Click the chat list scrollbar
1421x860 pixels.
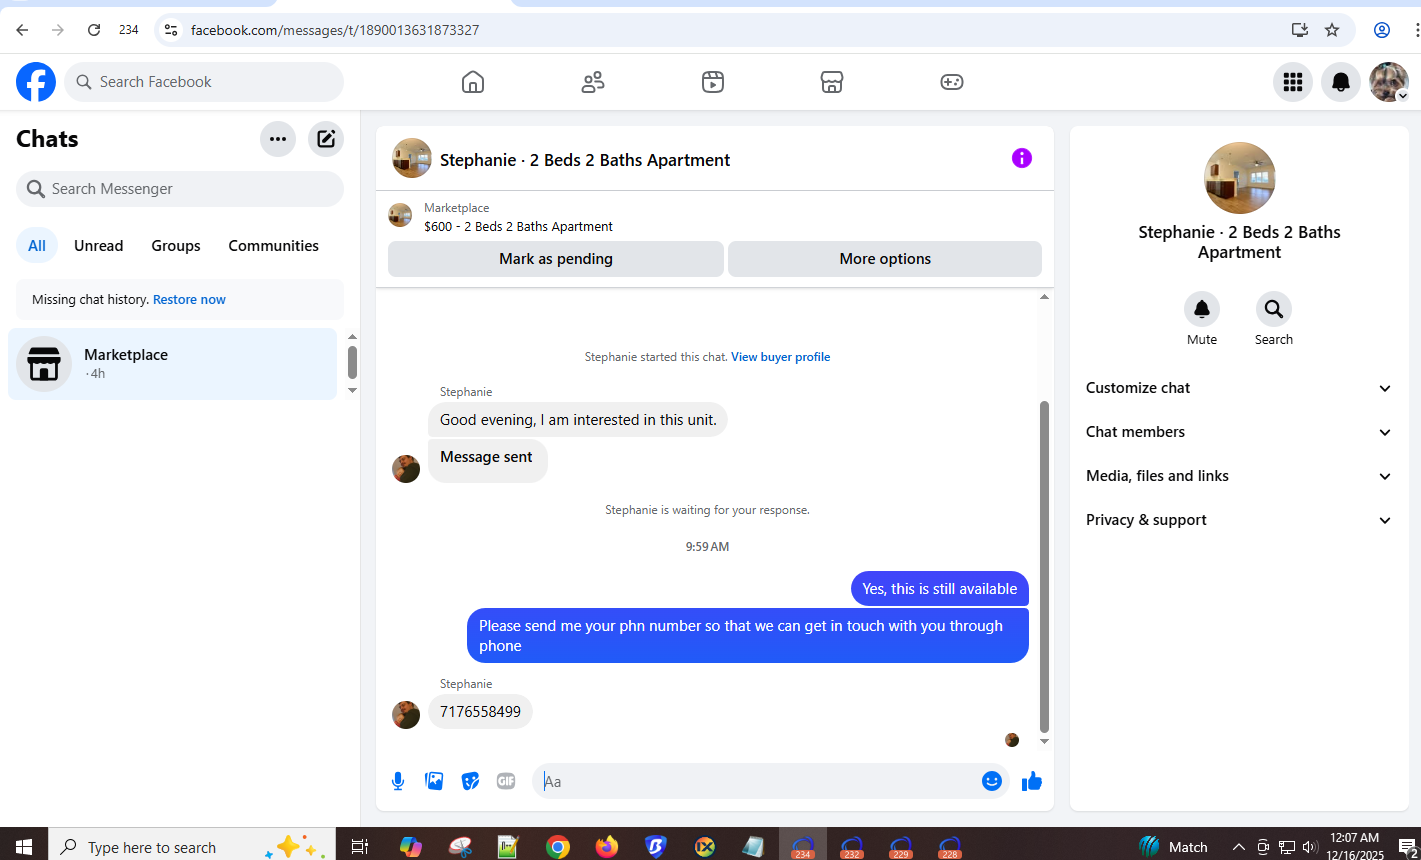352,362
